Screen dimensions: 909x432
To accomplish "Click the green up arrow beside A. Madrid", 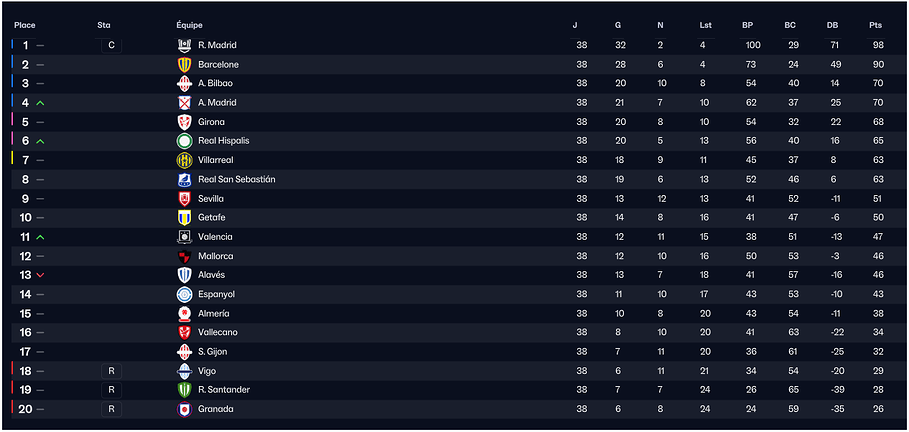I will (x=40, y=103).
